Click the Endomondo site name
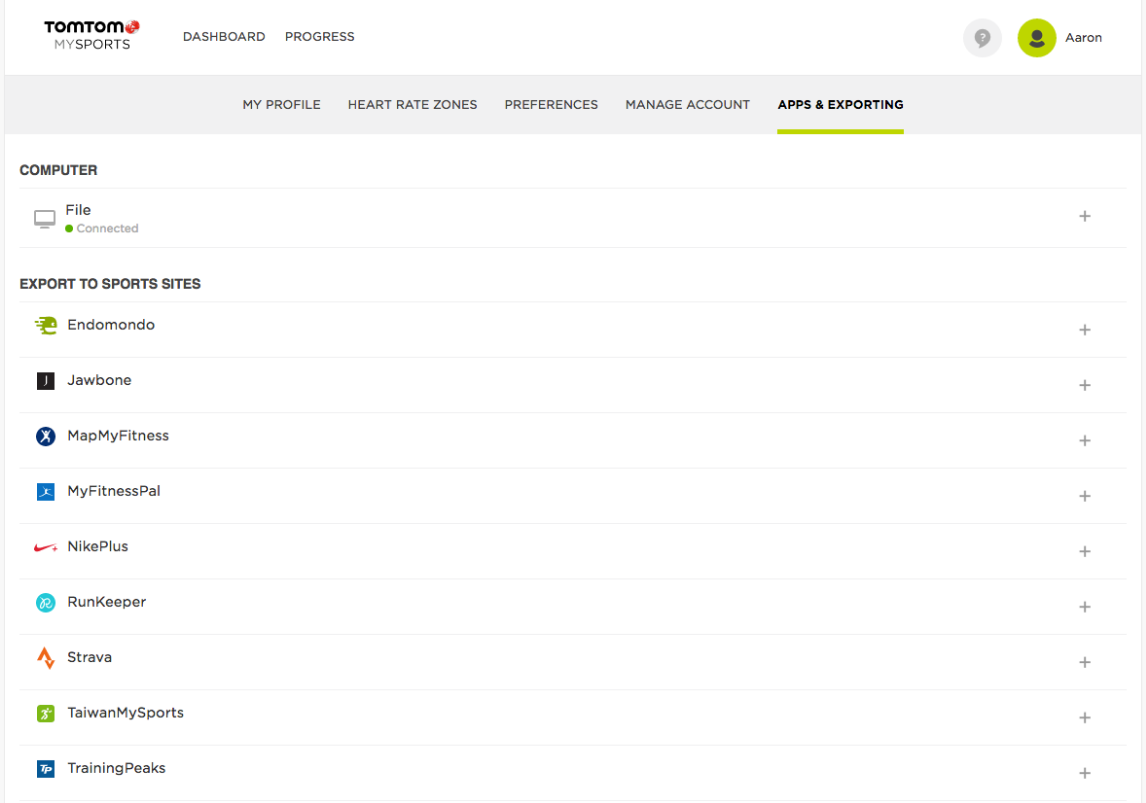 (111, 324)
